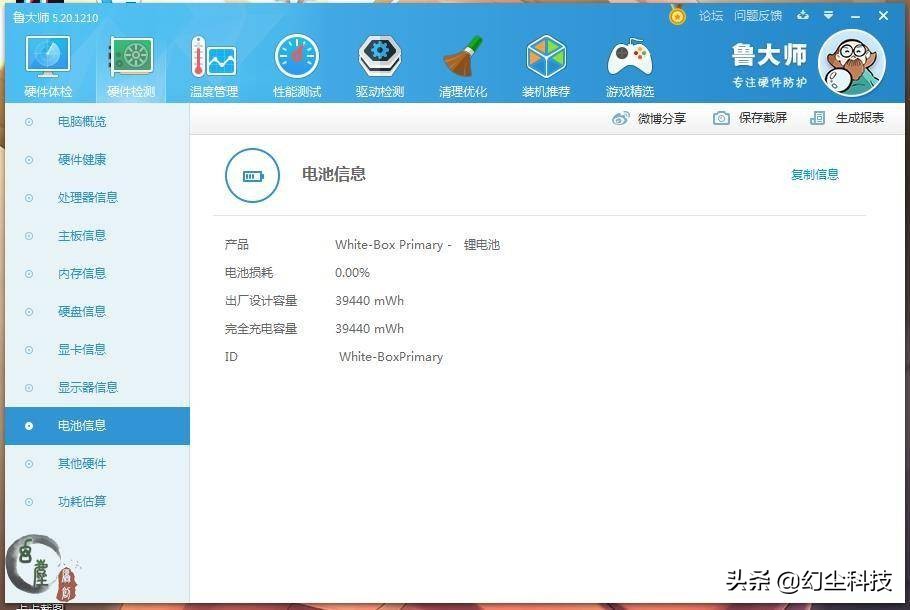Viewport: 910px width, 610px height.
Task: Click the circular battery info icon
Action: (x=252, y=175)
